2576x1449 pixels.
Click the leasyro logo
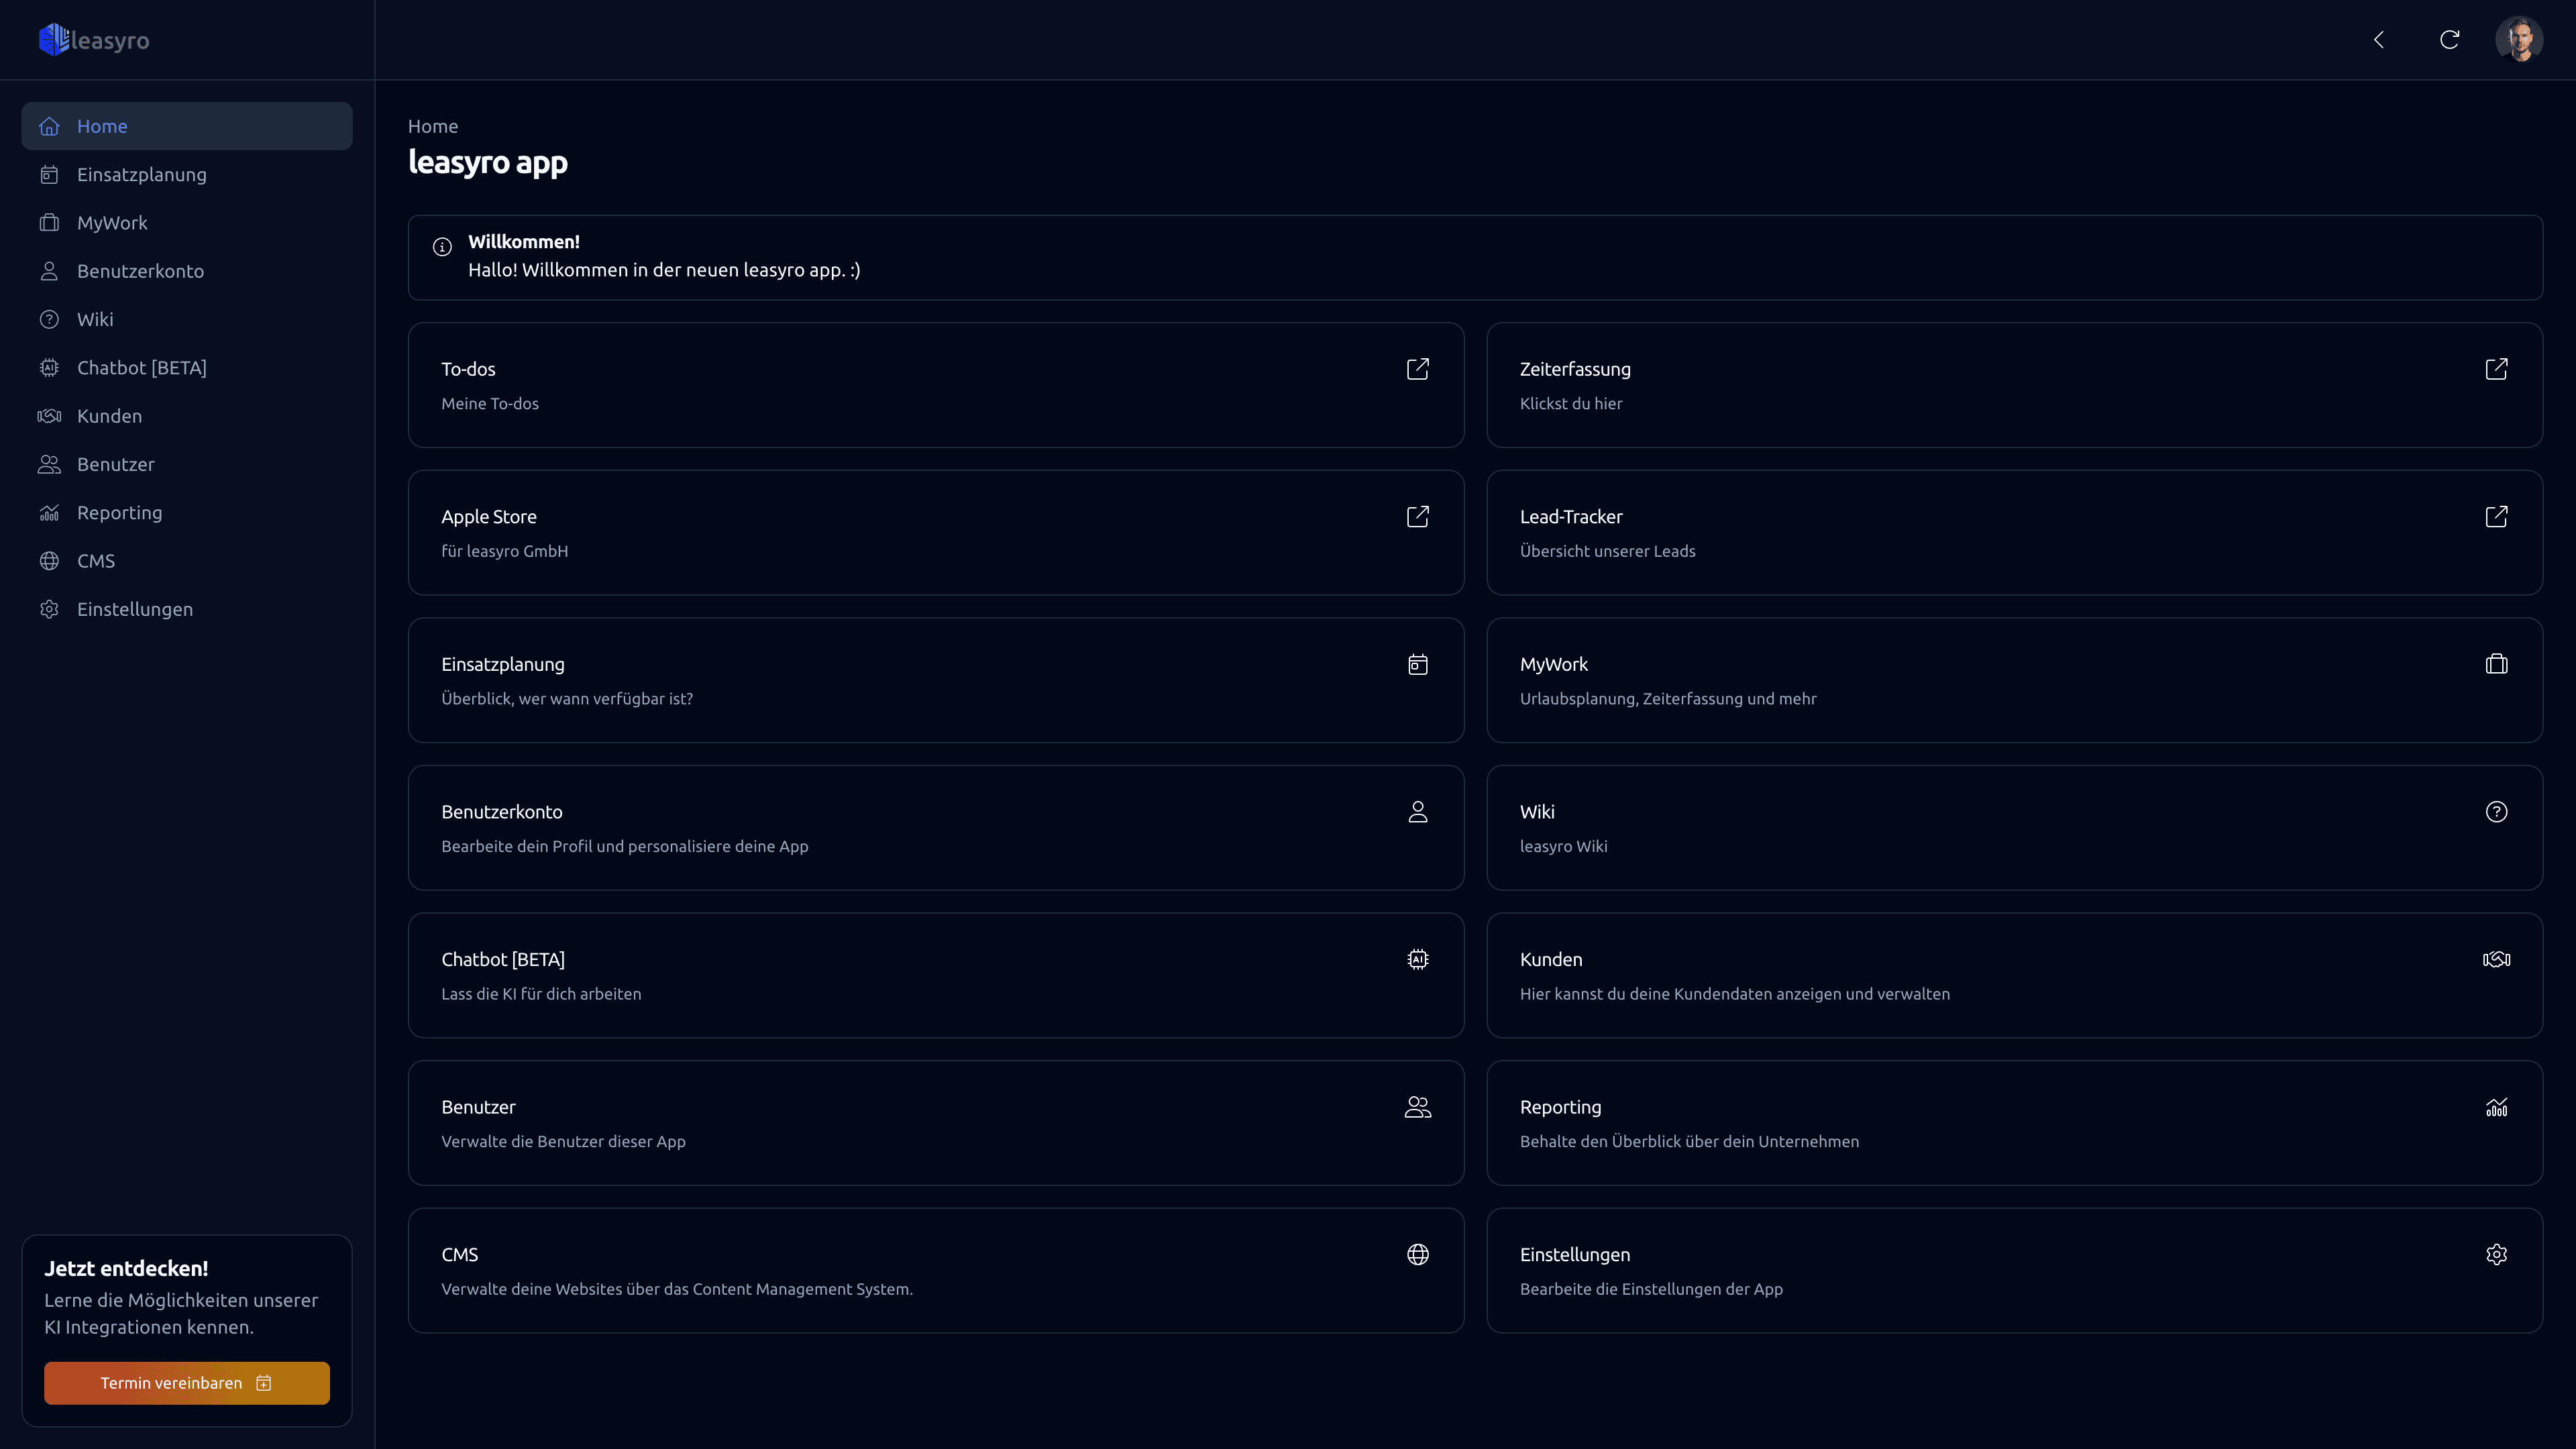[x=94, y=40]
